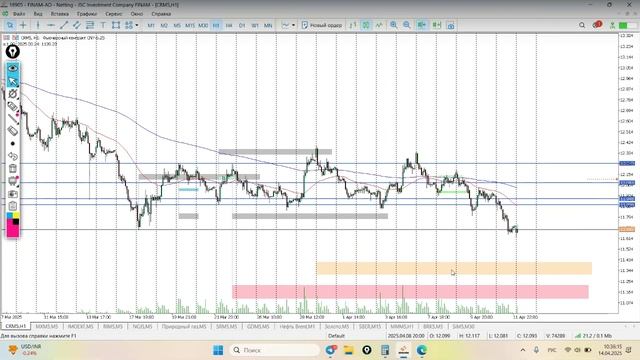This screenshot has width=640, height=360.
Task: Open the Windows Start button
Action: [x=218, y=350]
